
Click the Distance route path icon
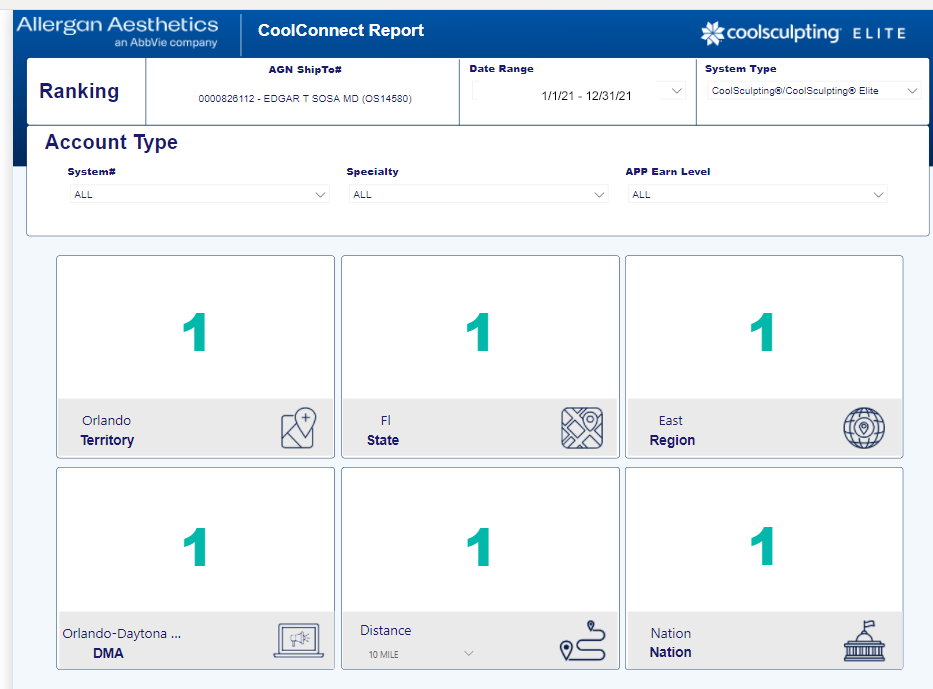582,641
